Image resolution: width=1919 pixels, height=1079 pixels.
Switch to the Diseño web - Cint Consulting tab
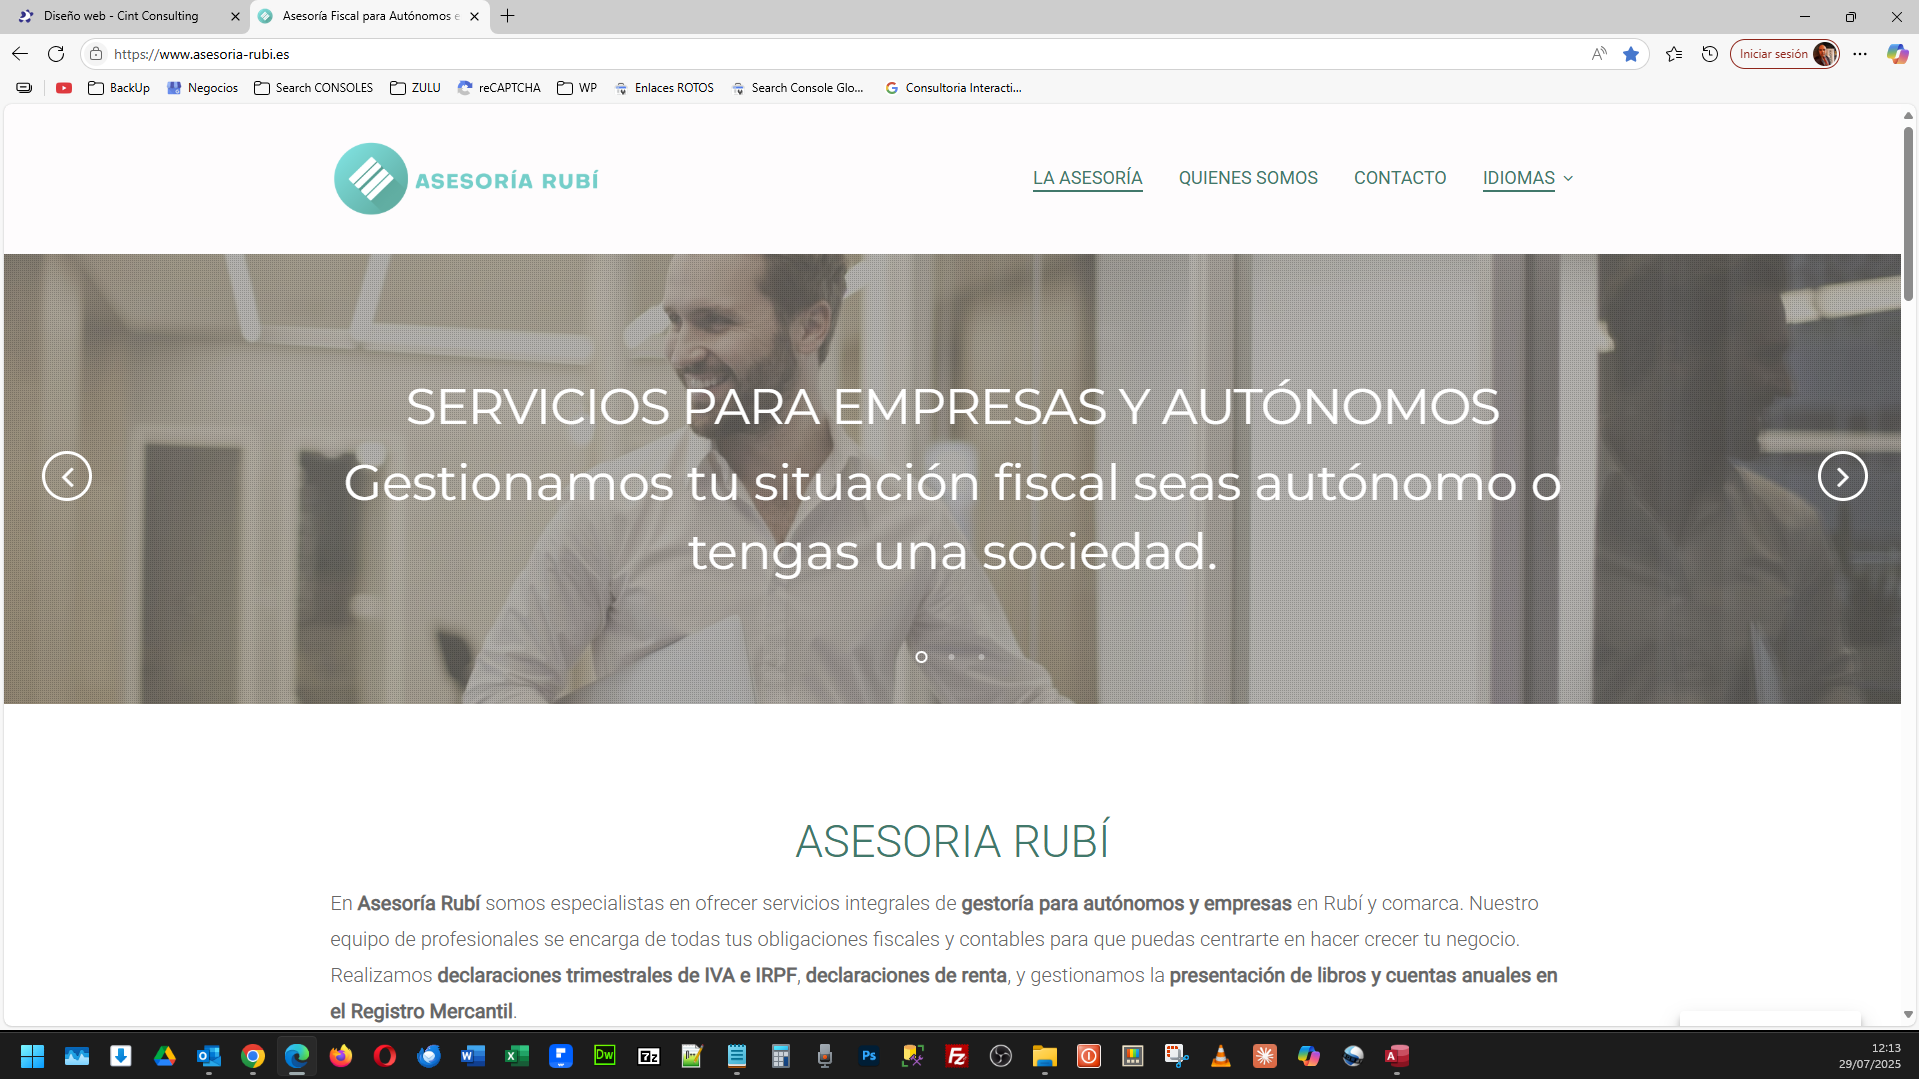[x=121, y=16]
